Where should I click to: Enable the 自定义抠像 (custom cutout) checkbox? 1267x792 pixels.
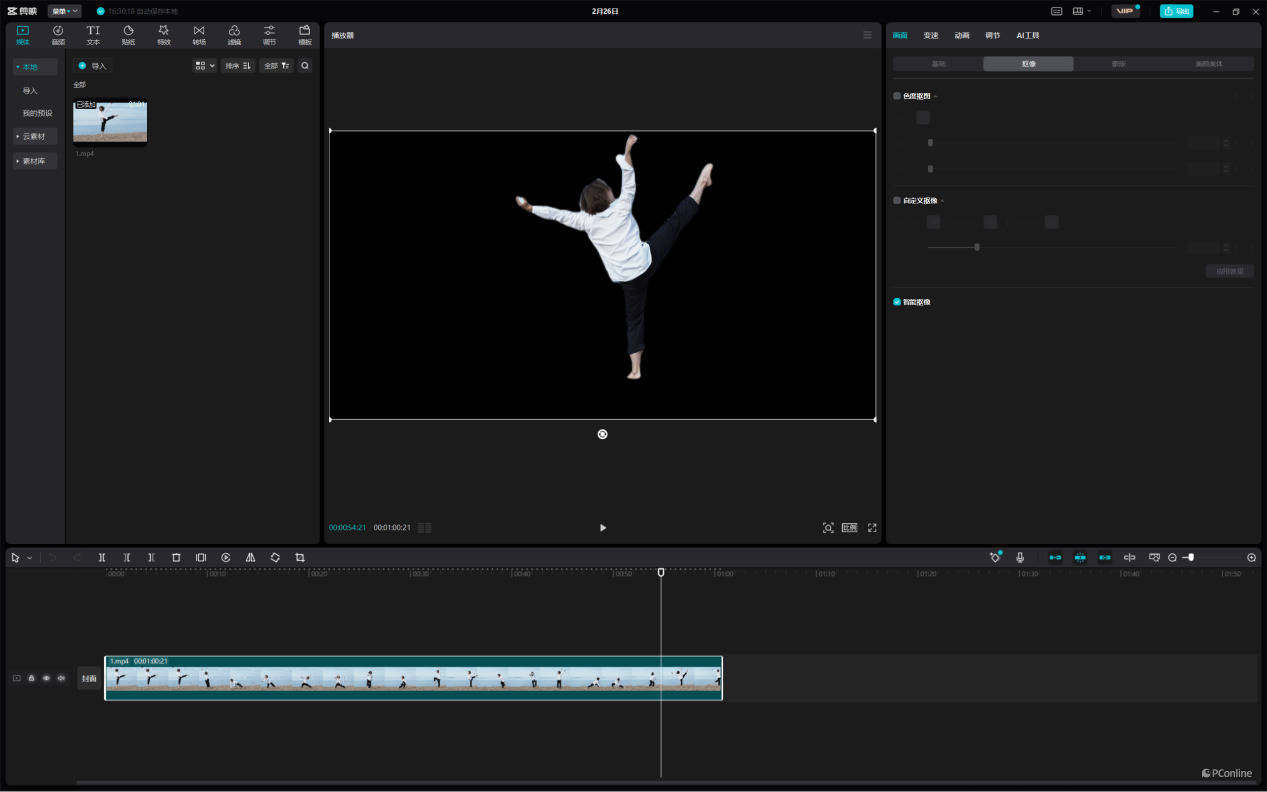[x=897, y=201]
